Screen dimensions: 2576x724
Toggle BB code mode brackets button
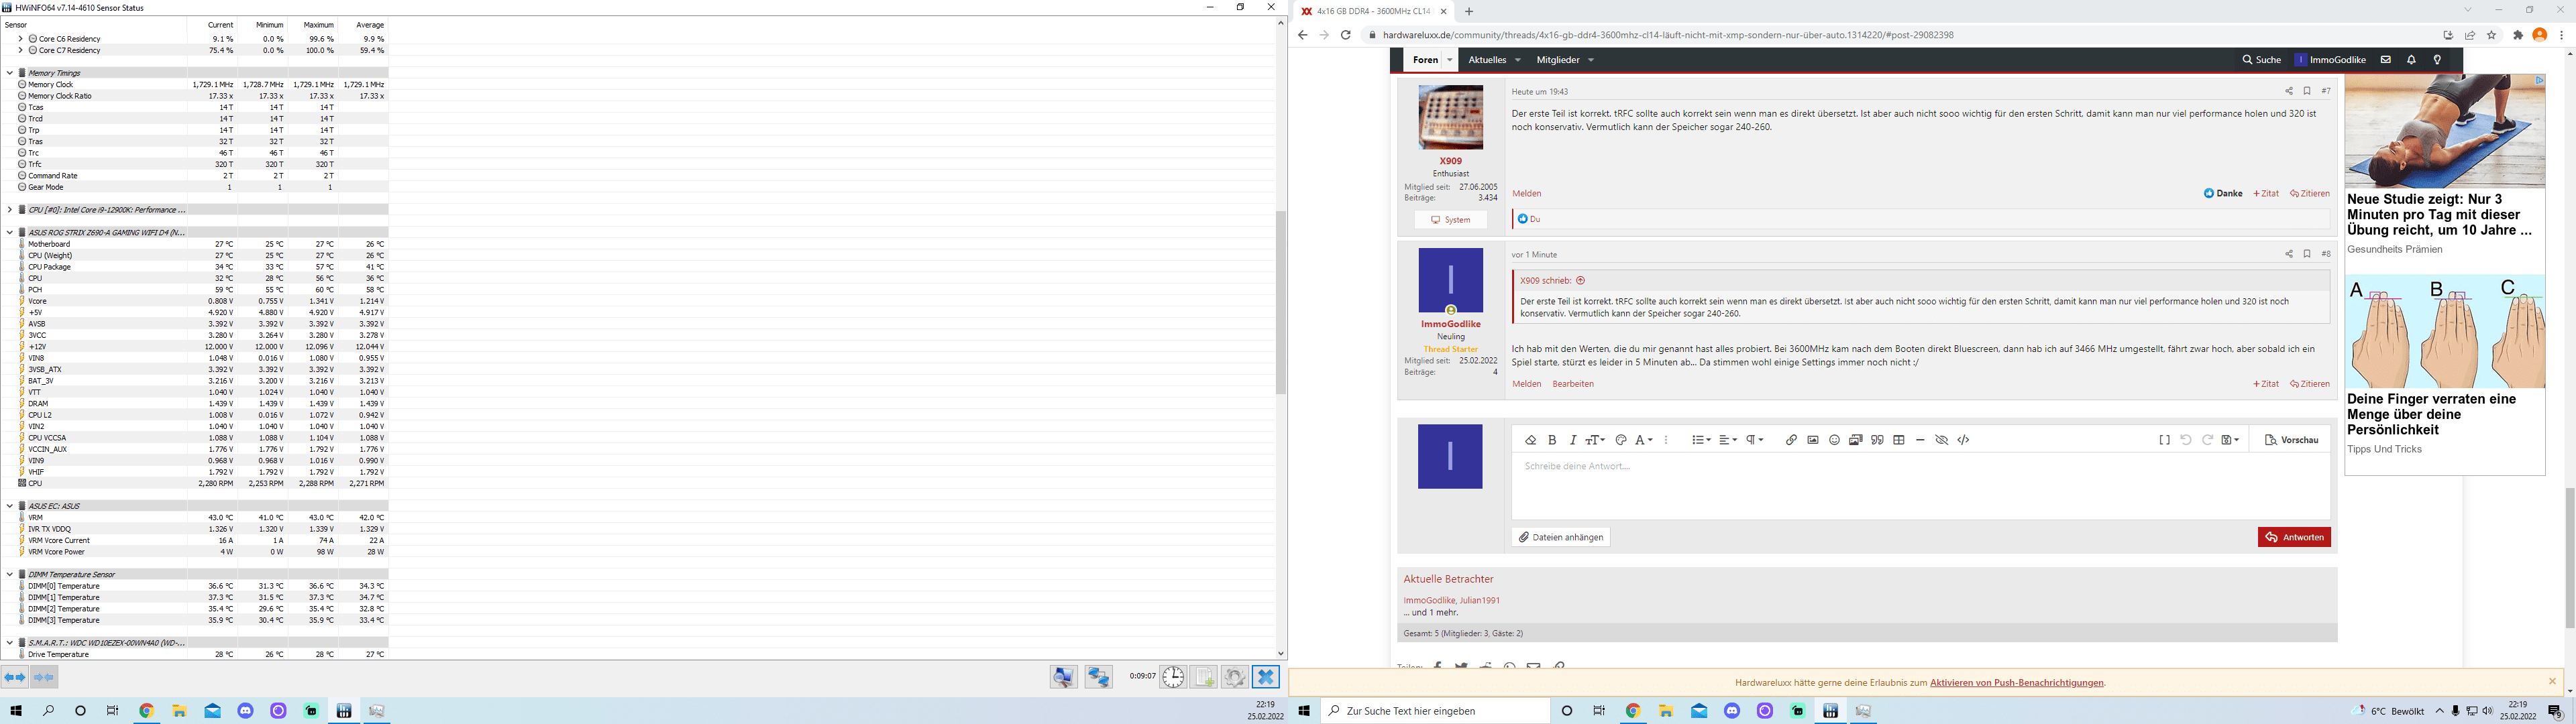tap(2164, 440)
